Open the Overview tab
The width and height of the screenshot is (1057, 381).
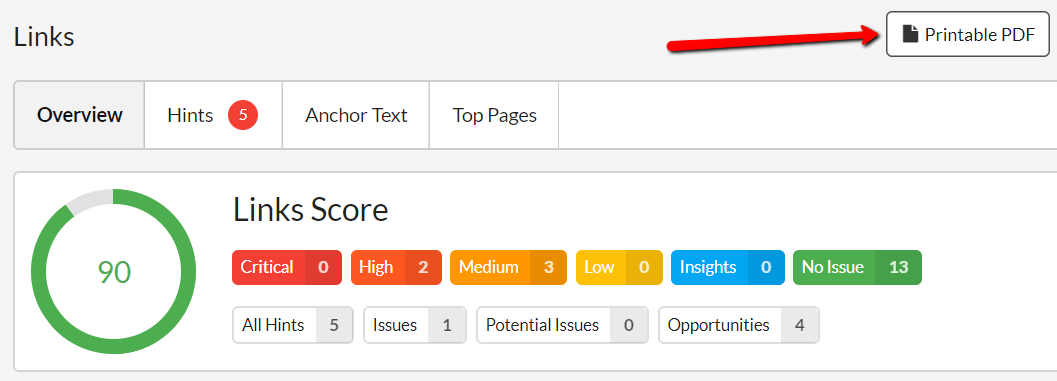pyautogui.click(x=80, y=115)
